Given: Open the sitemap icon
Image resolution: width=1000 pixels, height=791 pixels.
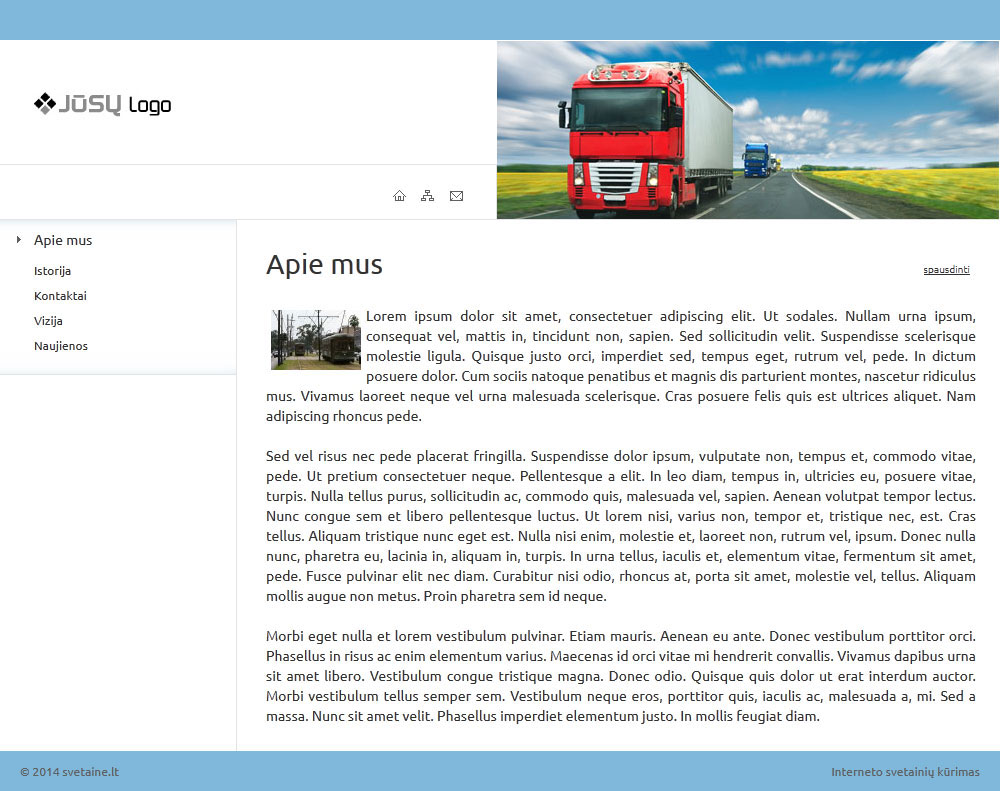Looking at the screenshot, I should [427, 196].
